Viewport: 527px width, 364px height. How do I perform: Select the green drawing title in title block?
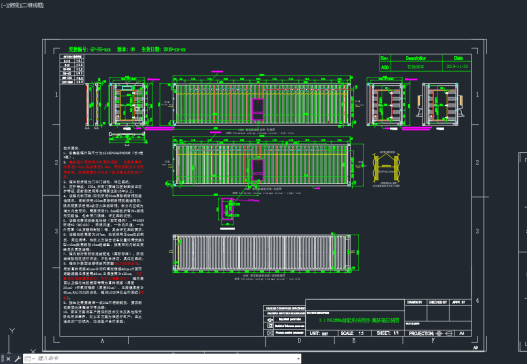point(359,320)
